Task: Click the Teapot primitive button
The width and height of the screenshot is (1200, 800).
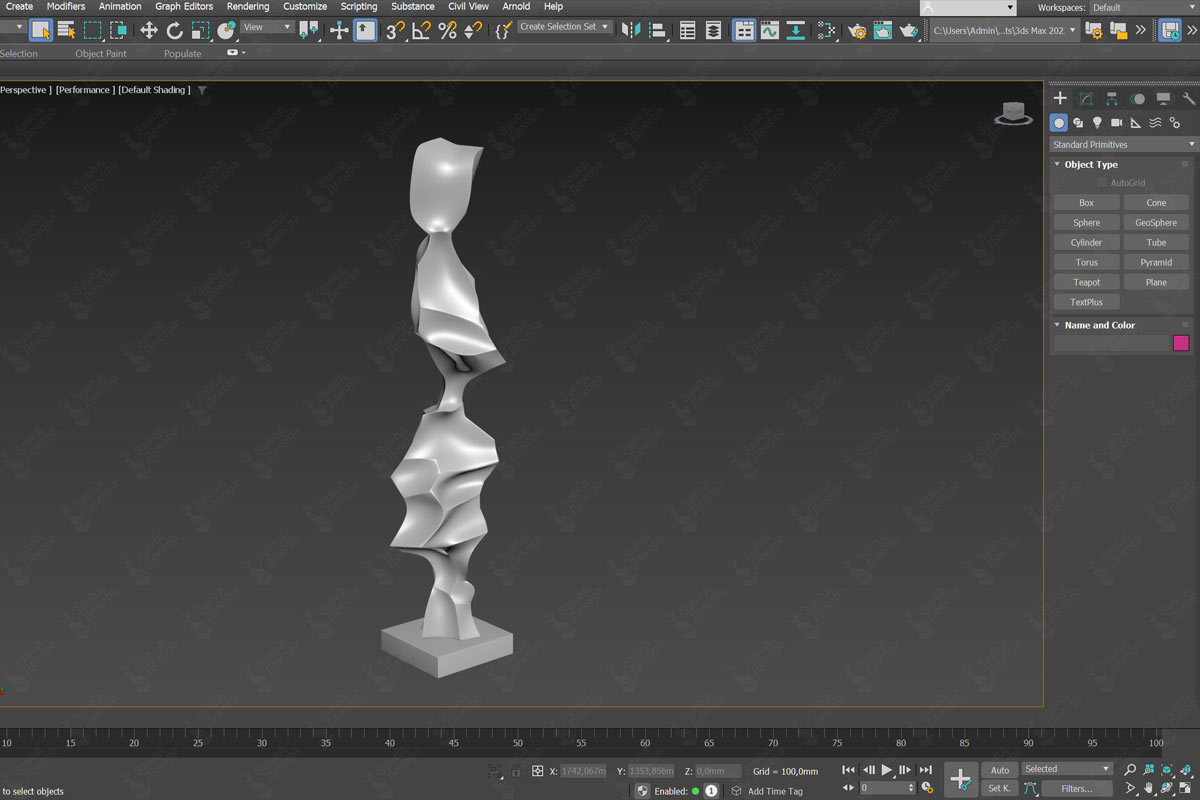Action: point(1086,282)
